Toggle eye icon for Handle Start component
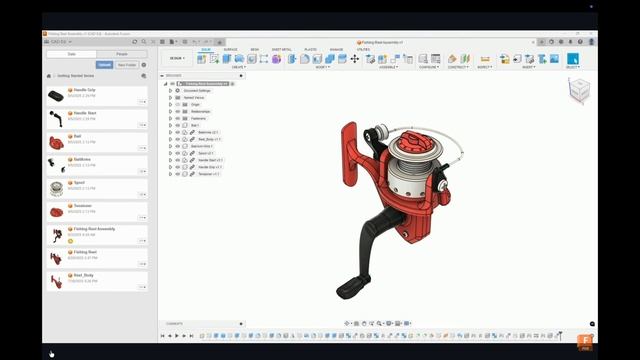The height and width of the screenshot is (360, 640). coord(178,160)
